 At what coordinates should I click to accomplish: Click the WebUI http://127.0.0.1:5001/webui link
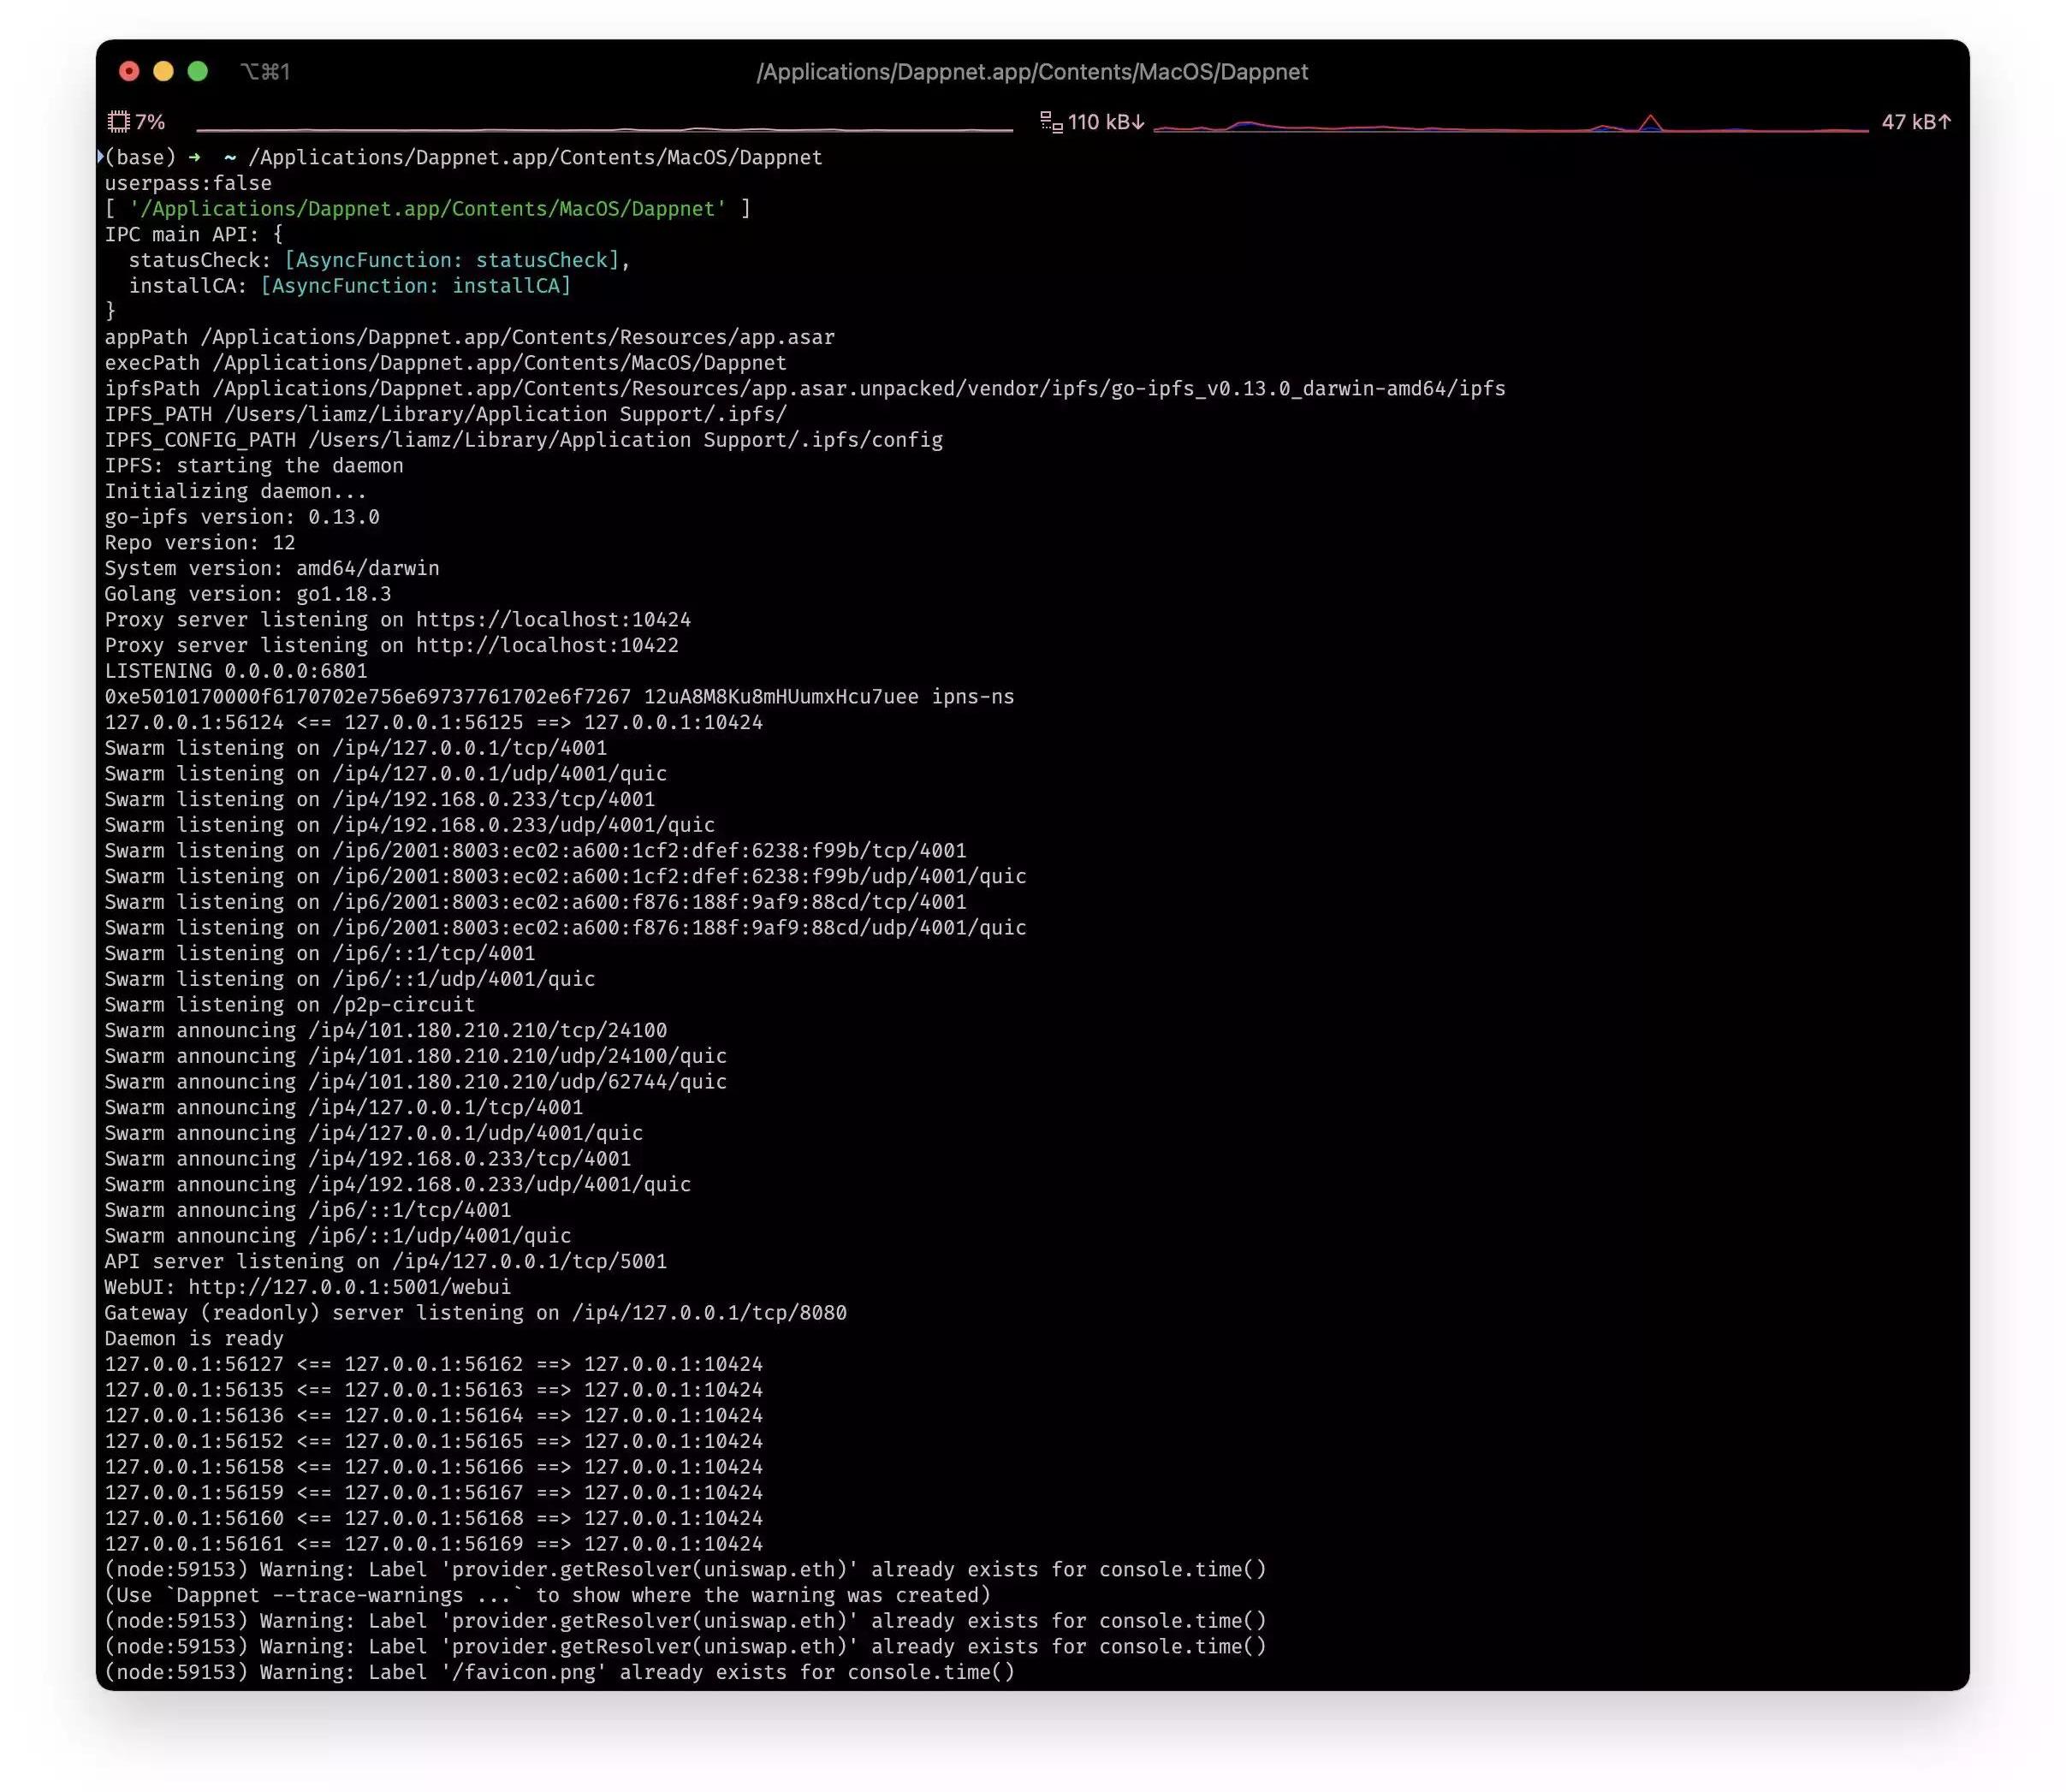tap(350, 1288)
